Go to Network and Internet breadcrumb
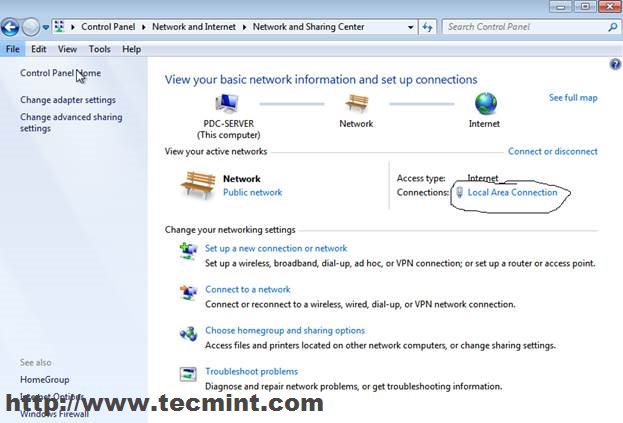The height and width of the screenshot is (423, 623). pos(194,27)
